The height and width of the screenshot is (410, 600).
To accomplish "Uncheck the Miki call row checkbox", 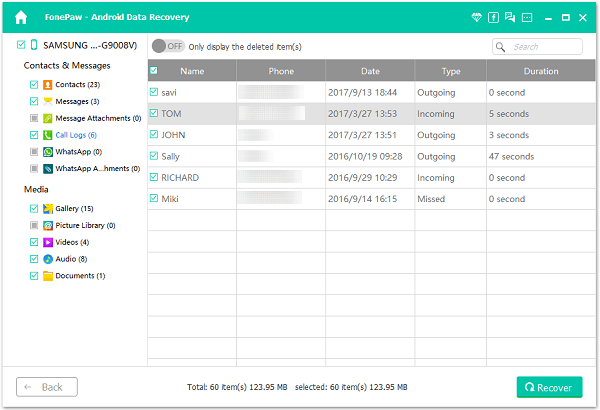I will coord(154,198).
